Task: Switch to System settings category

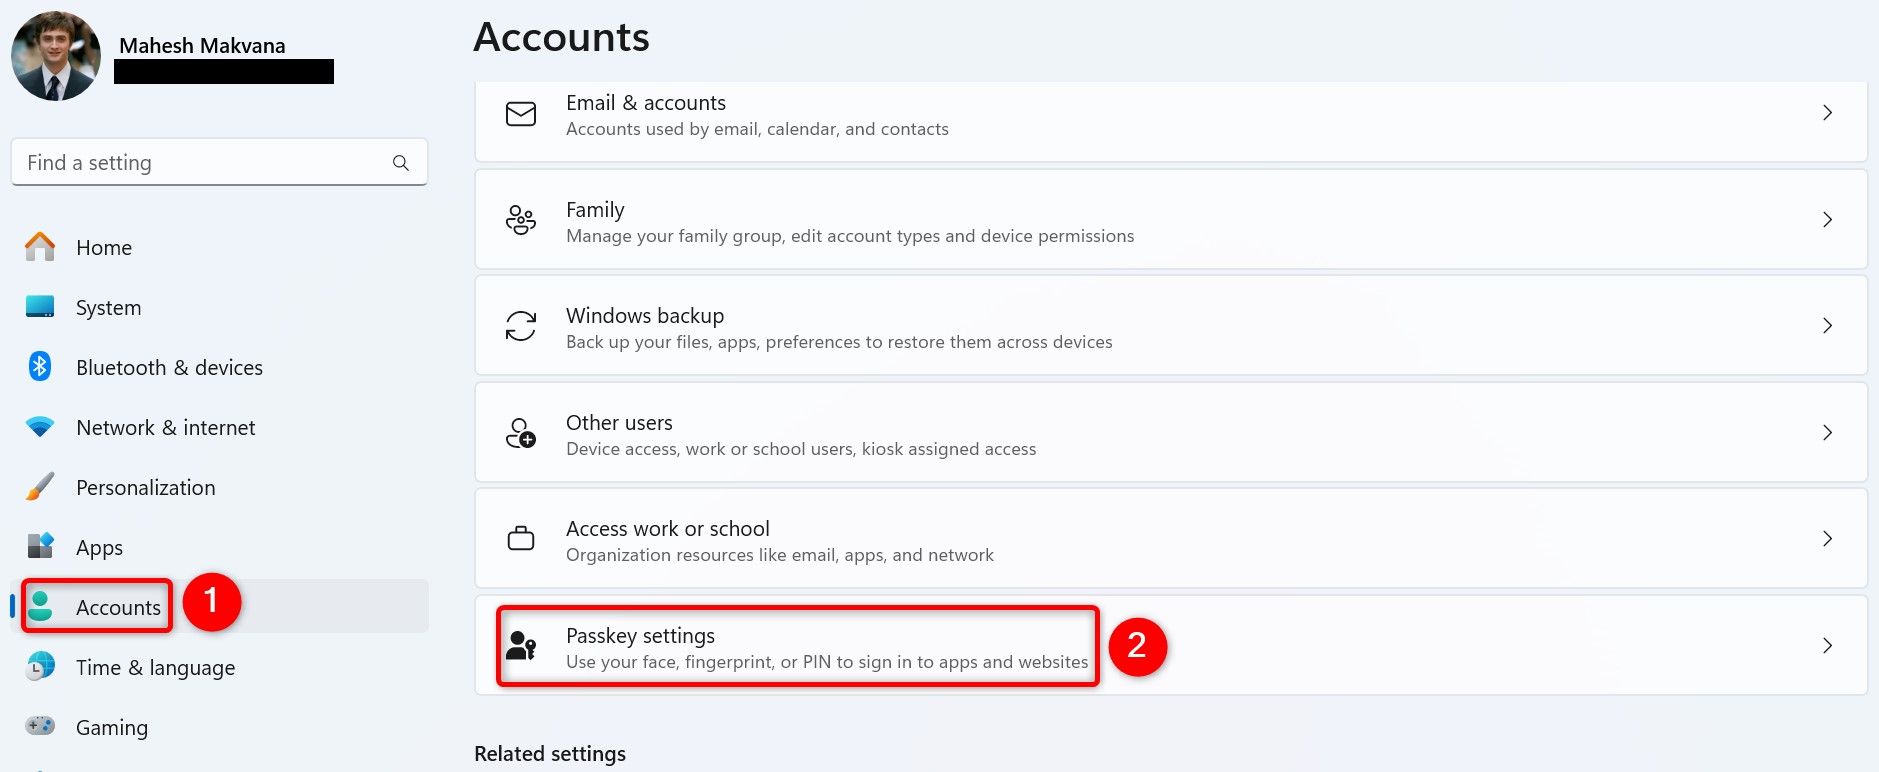Action: pyautogui.click(x=108, y=308)
